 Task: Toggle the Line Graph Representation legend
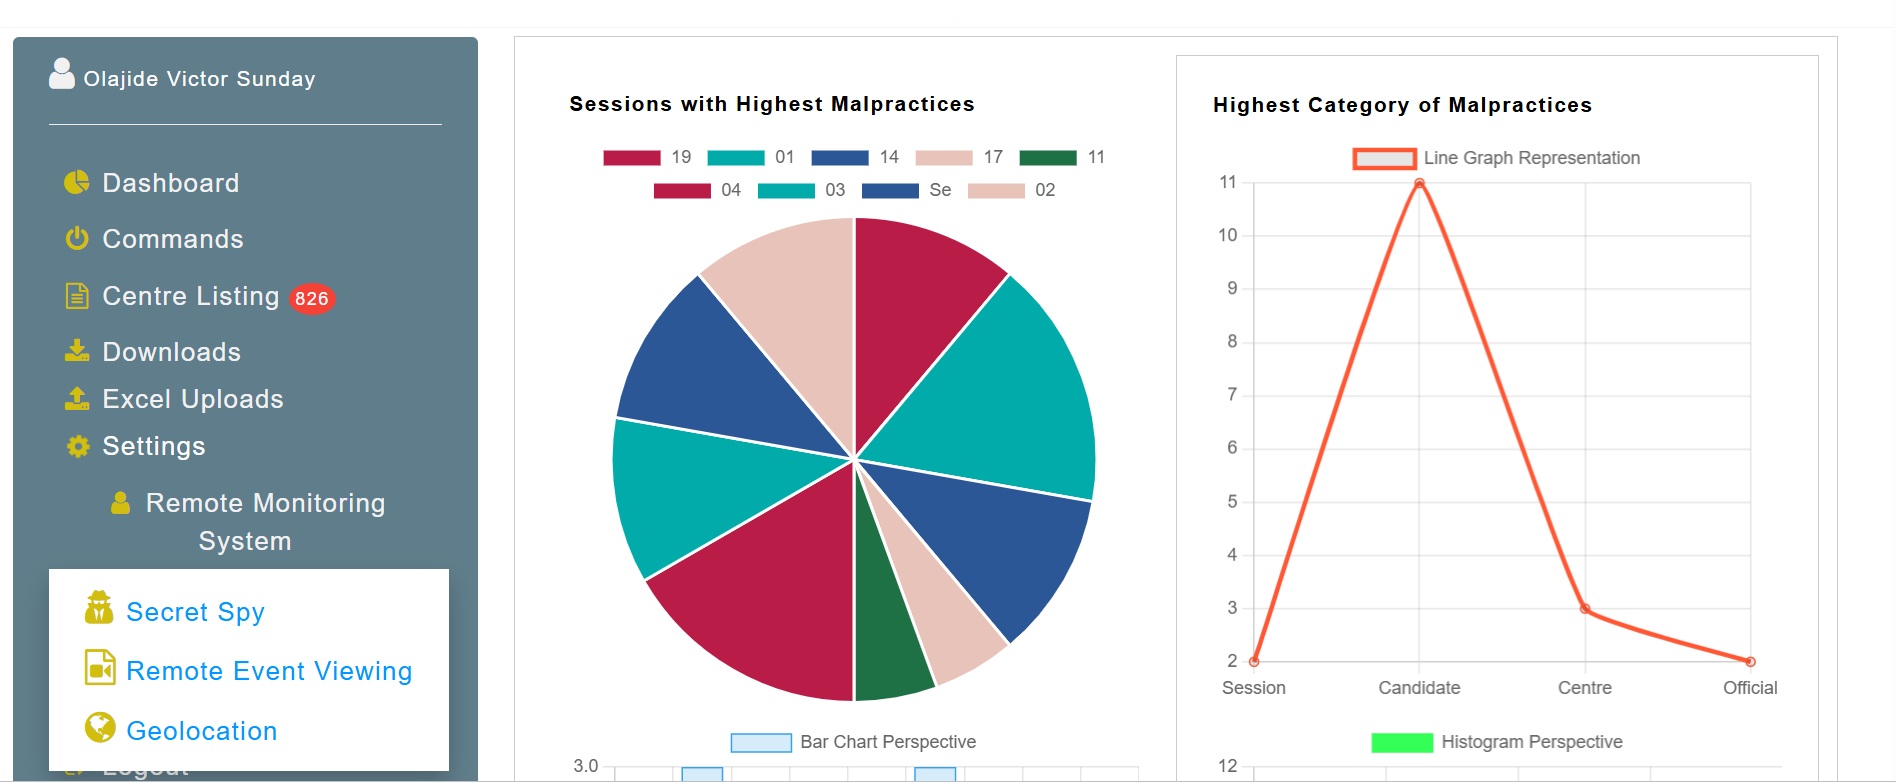click(x=1496, y=158)
